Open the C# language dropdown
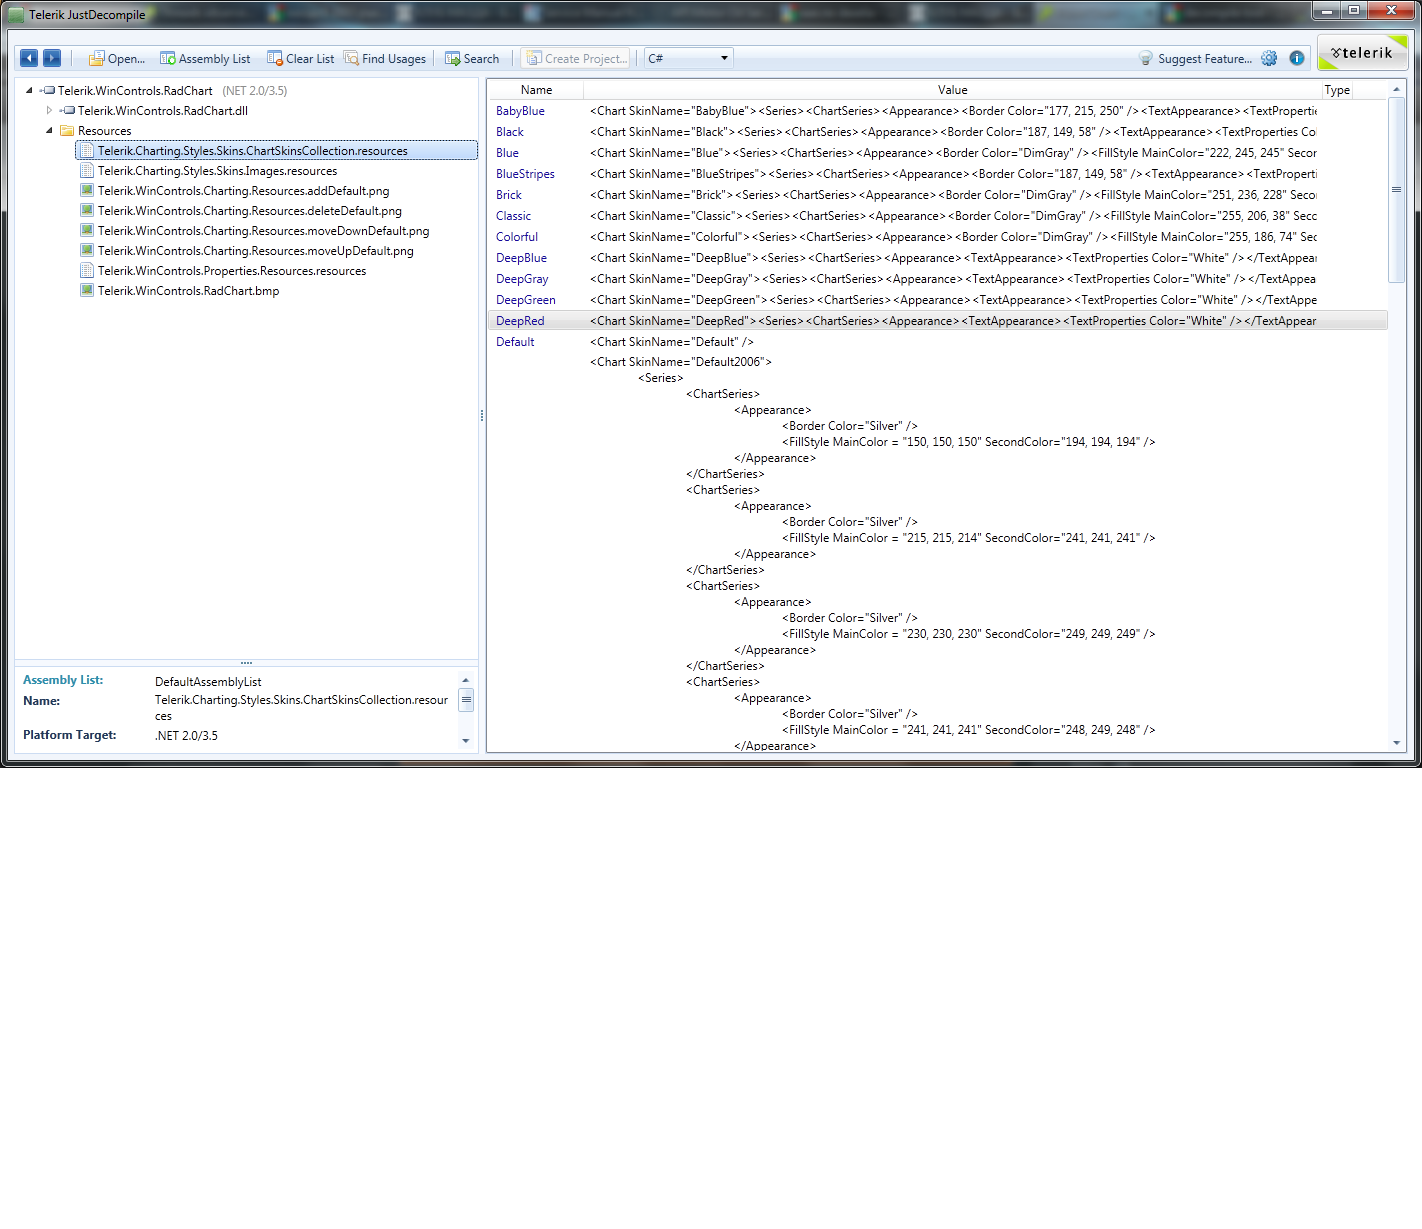The height and width of the screenshot is (1229, 1422). click(689, 58)
